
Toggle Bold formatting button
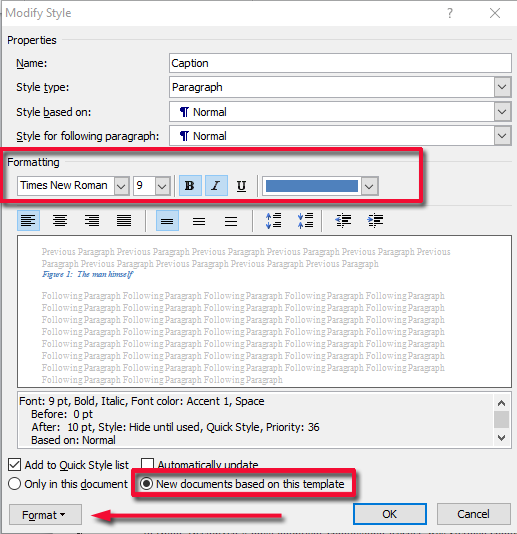click(x=190, y=186)
